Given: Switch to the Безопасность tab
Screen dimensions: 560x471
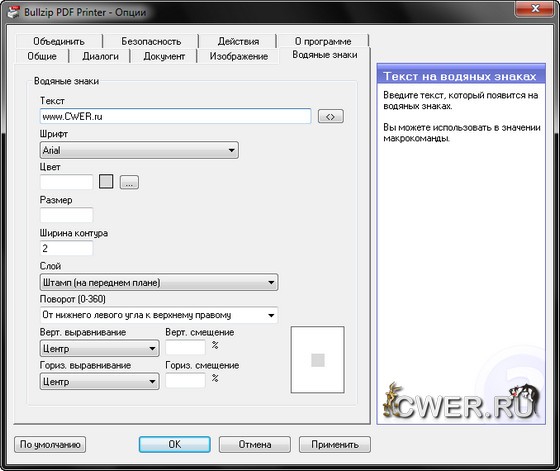Looking at the screenshot, I should 151,41.
